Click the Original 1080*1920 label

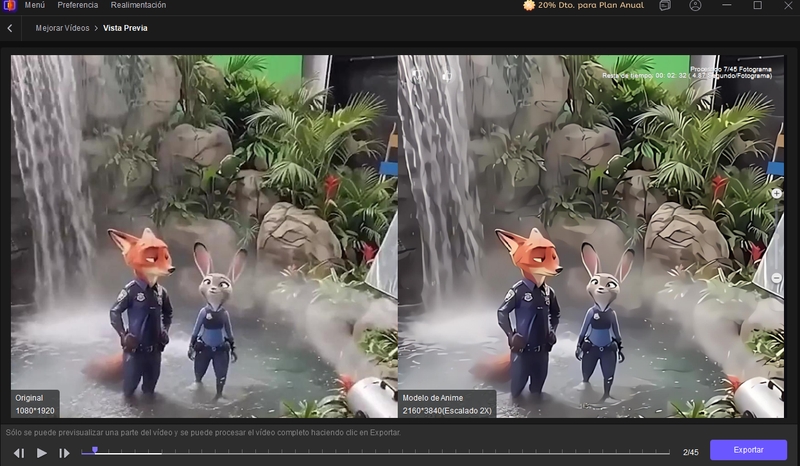point(35,404)
